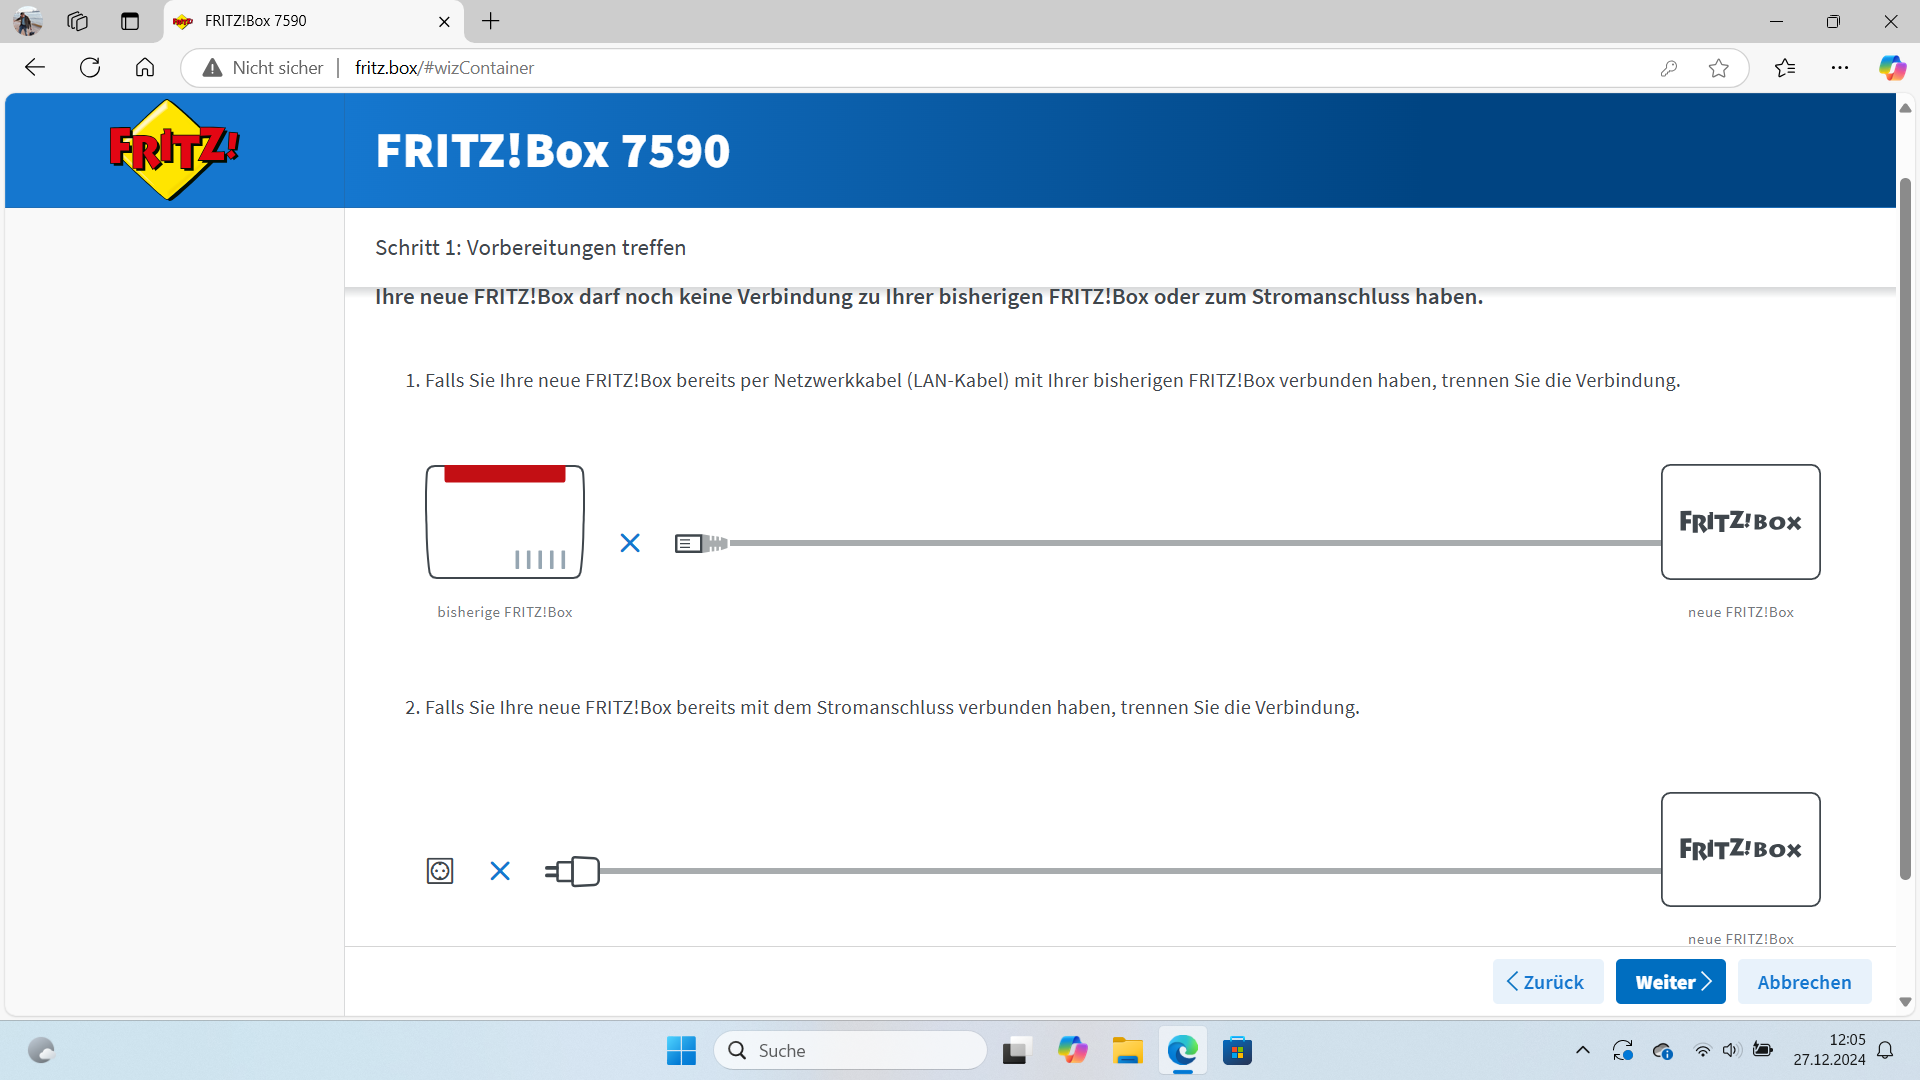The width and height of the screenshot is (1920, 1080).
Task: Go to browser home page icon
Action: pyautogui.click(x=145, y=68)
